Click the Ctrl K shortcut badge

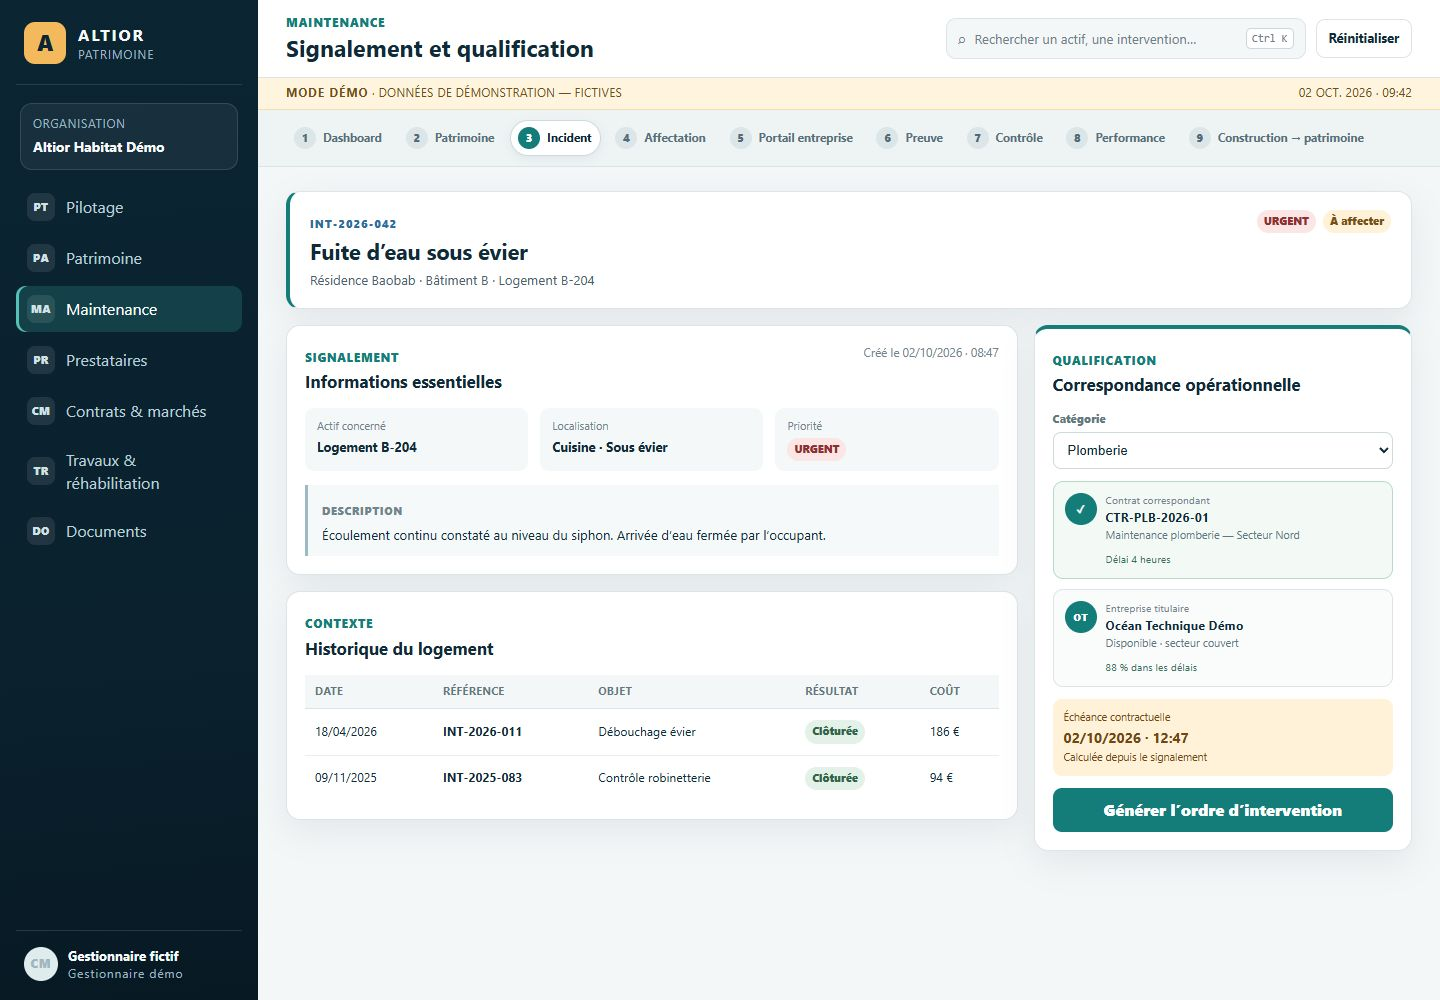pos(1270,39)
